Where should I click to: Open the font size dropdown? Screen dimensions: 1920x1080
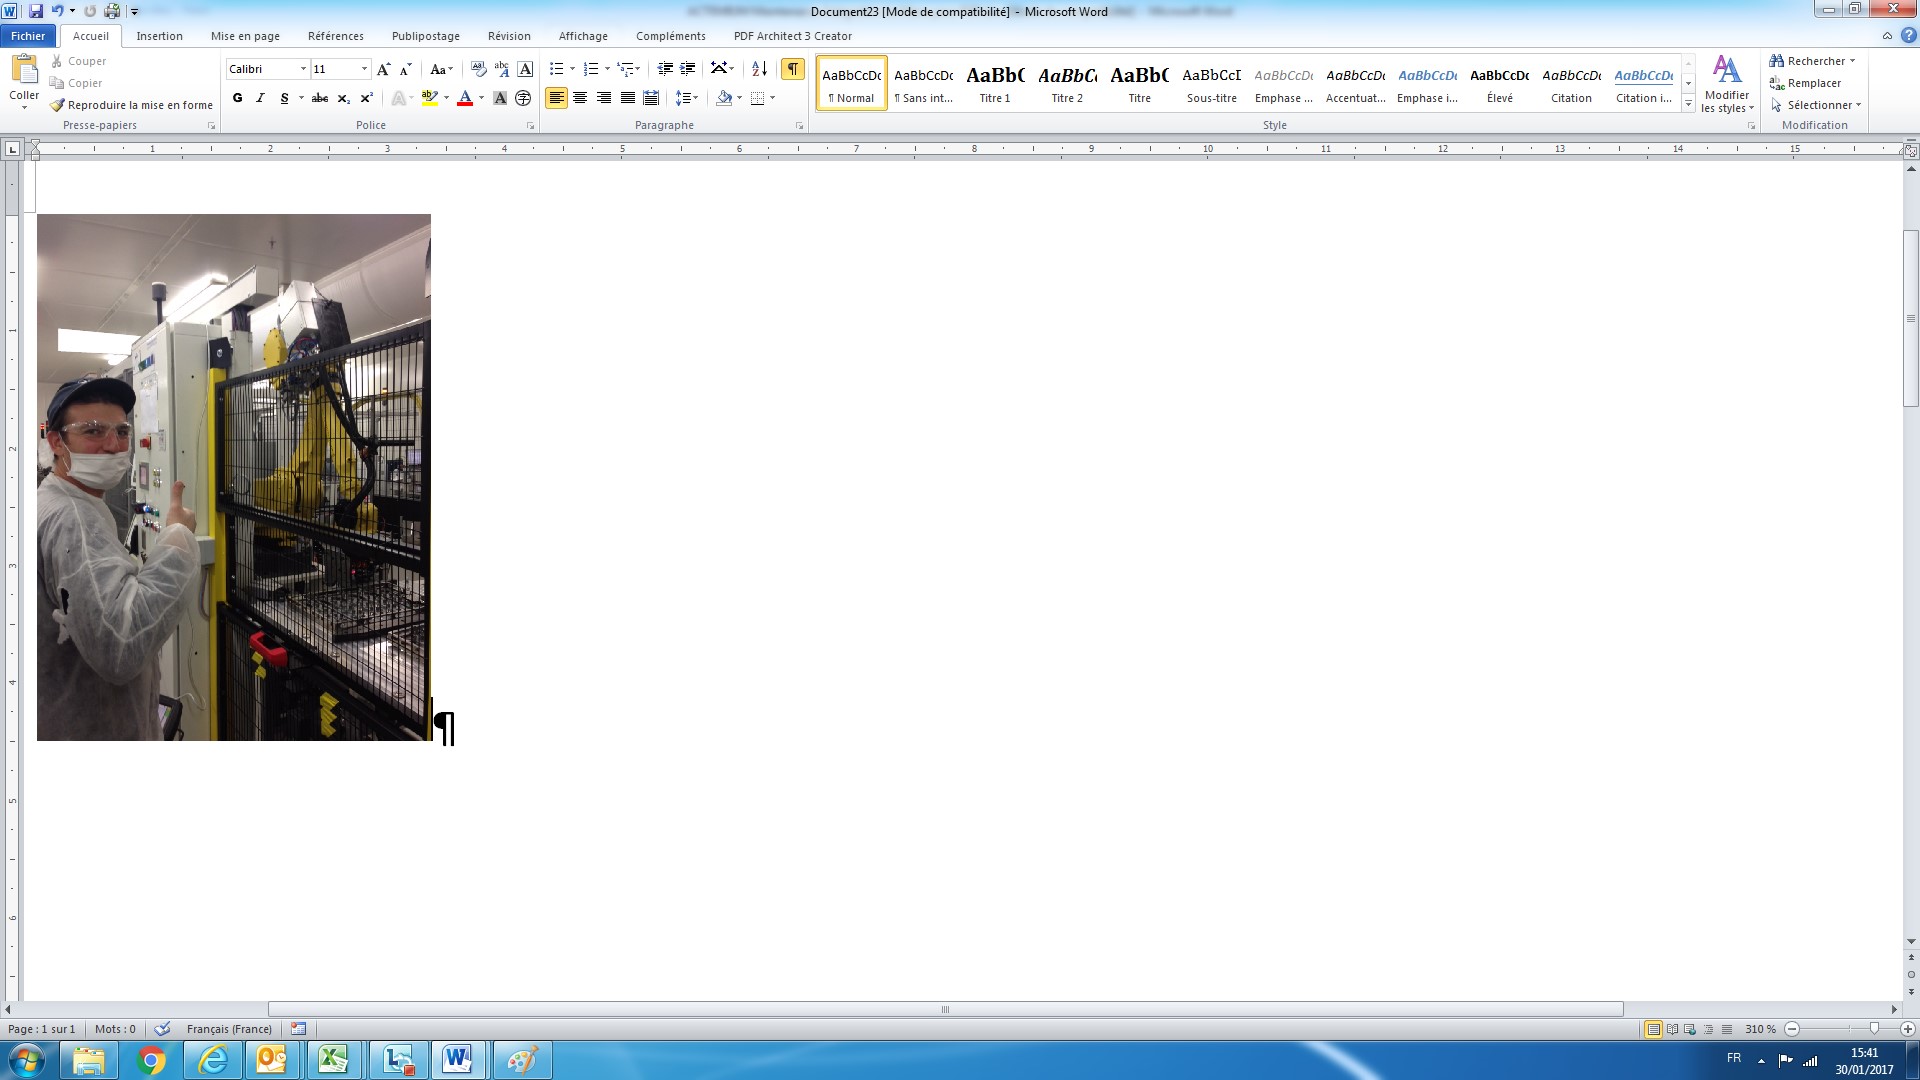364,69
